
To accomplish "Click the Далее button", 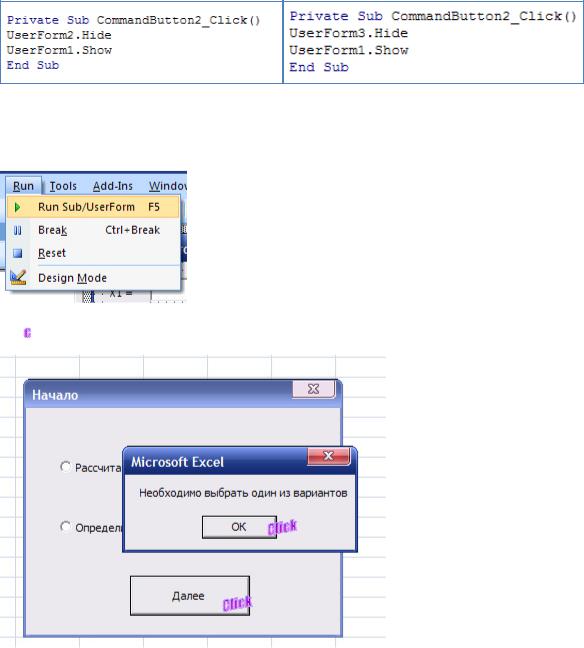I will coord(190,596).
